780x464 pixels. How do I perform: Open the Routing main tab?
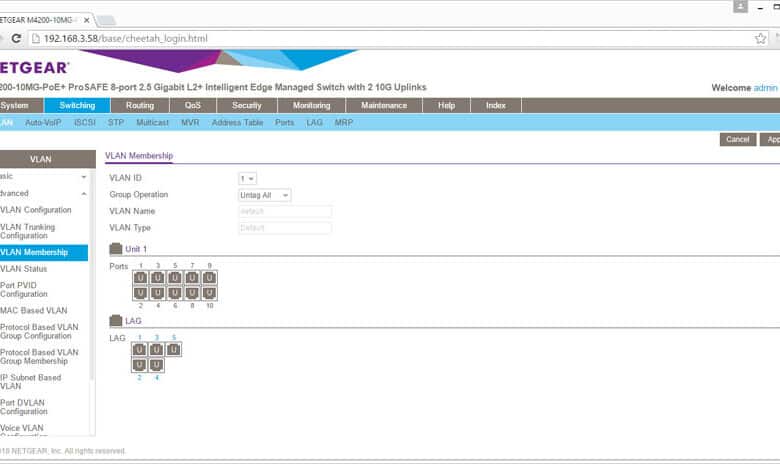point(140,105)
